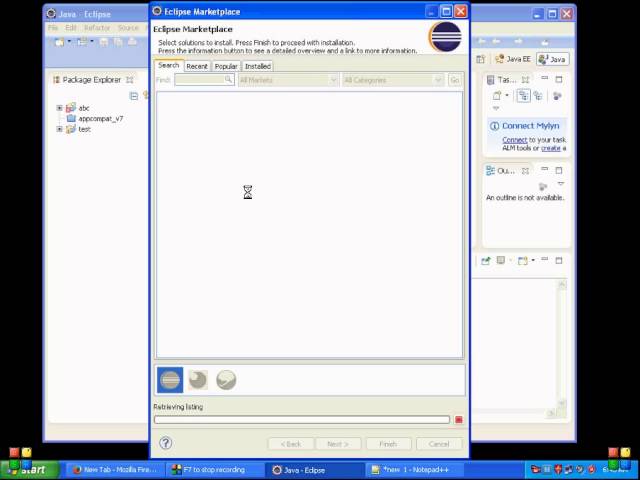Screen dimensions: 640x480
Task: Cancel the Eclipse Marketplace dialog
Action: (x=439, y=444)
